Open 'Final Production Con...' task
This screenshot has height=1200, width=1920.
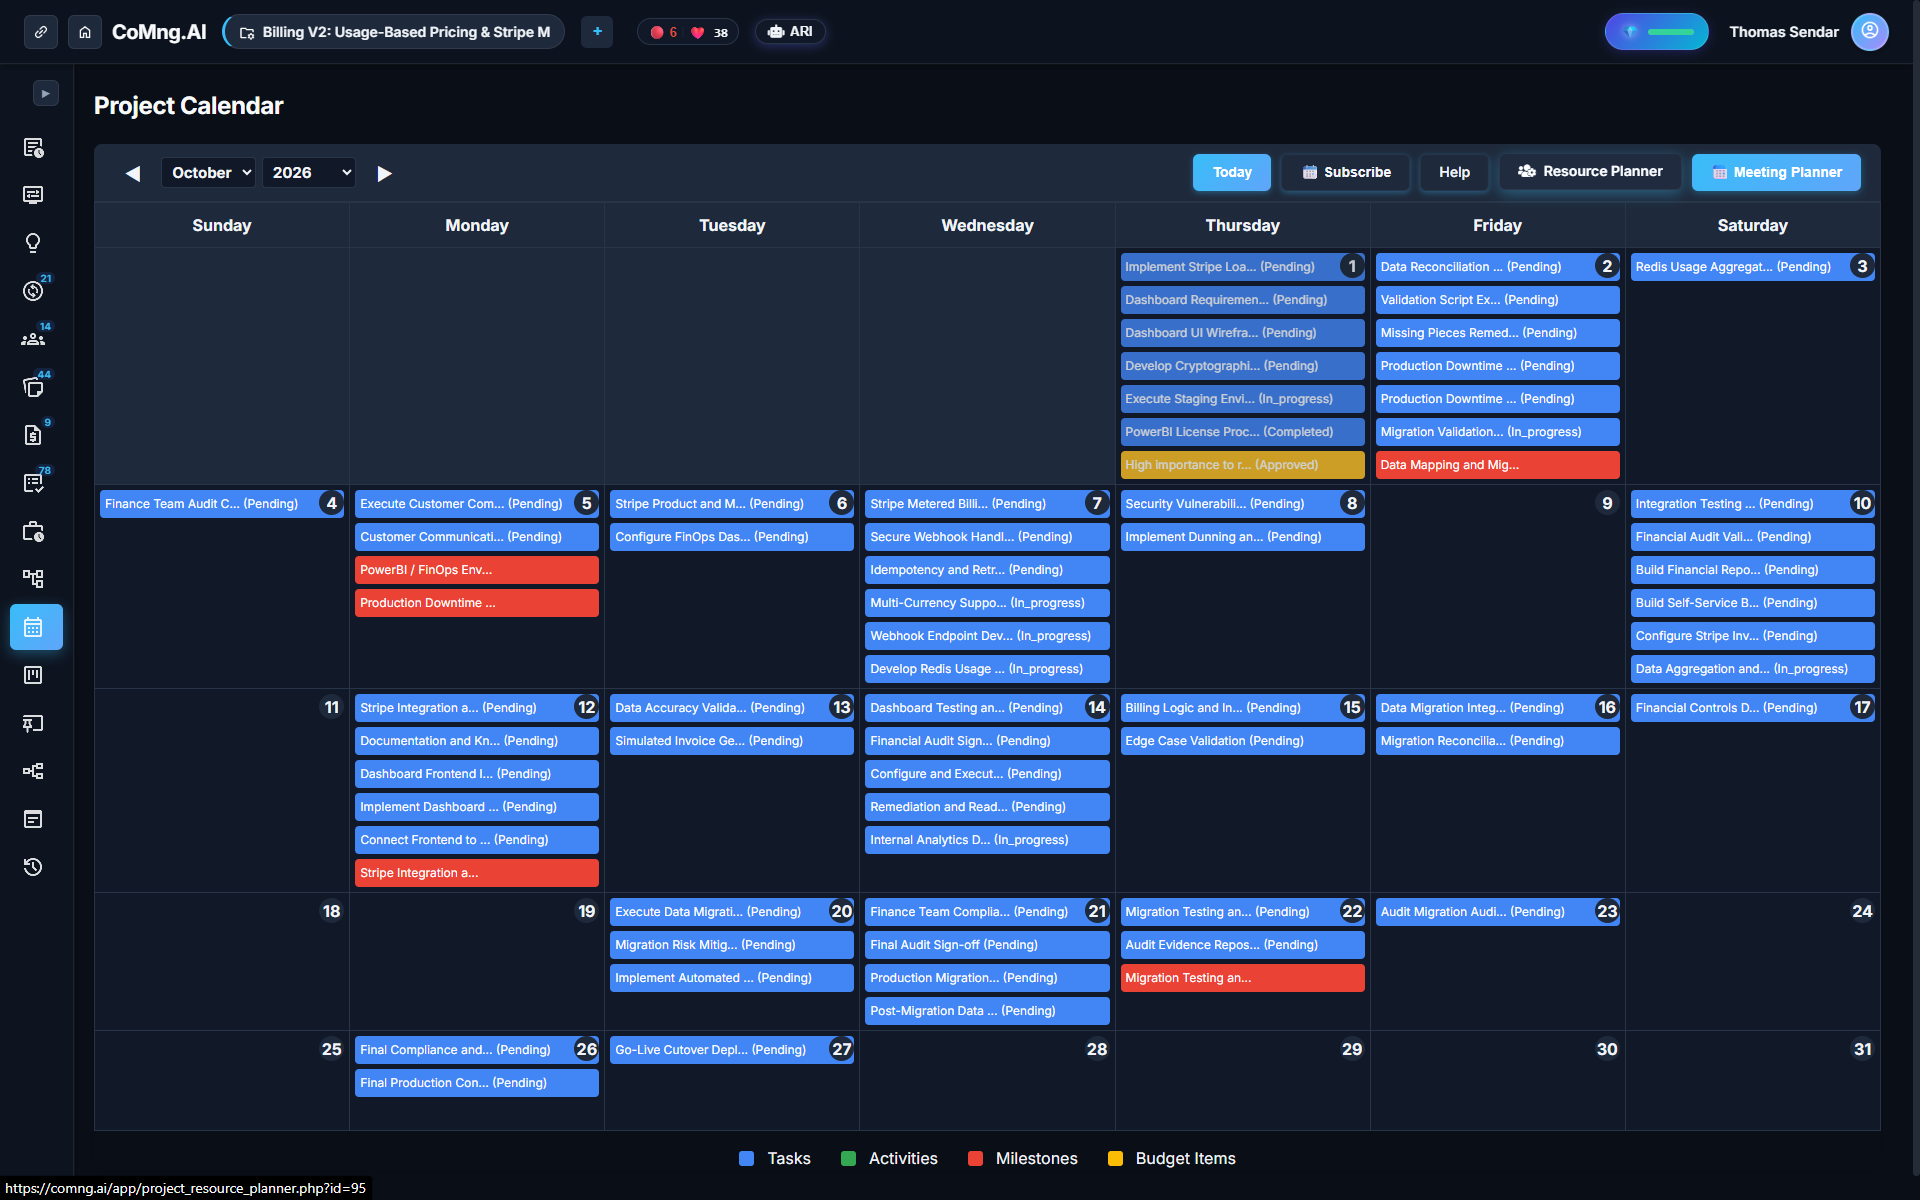[476, 1083]
